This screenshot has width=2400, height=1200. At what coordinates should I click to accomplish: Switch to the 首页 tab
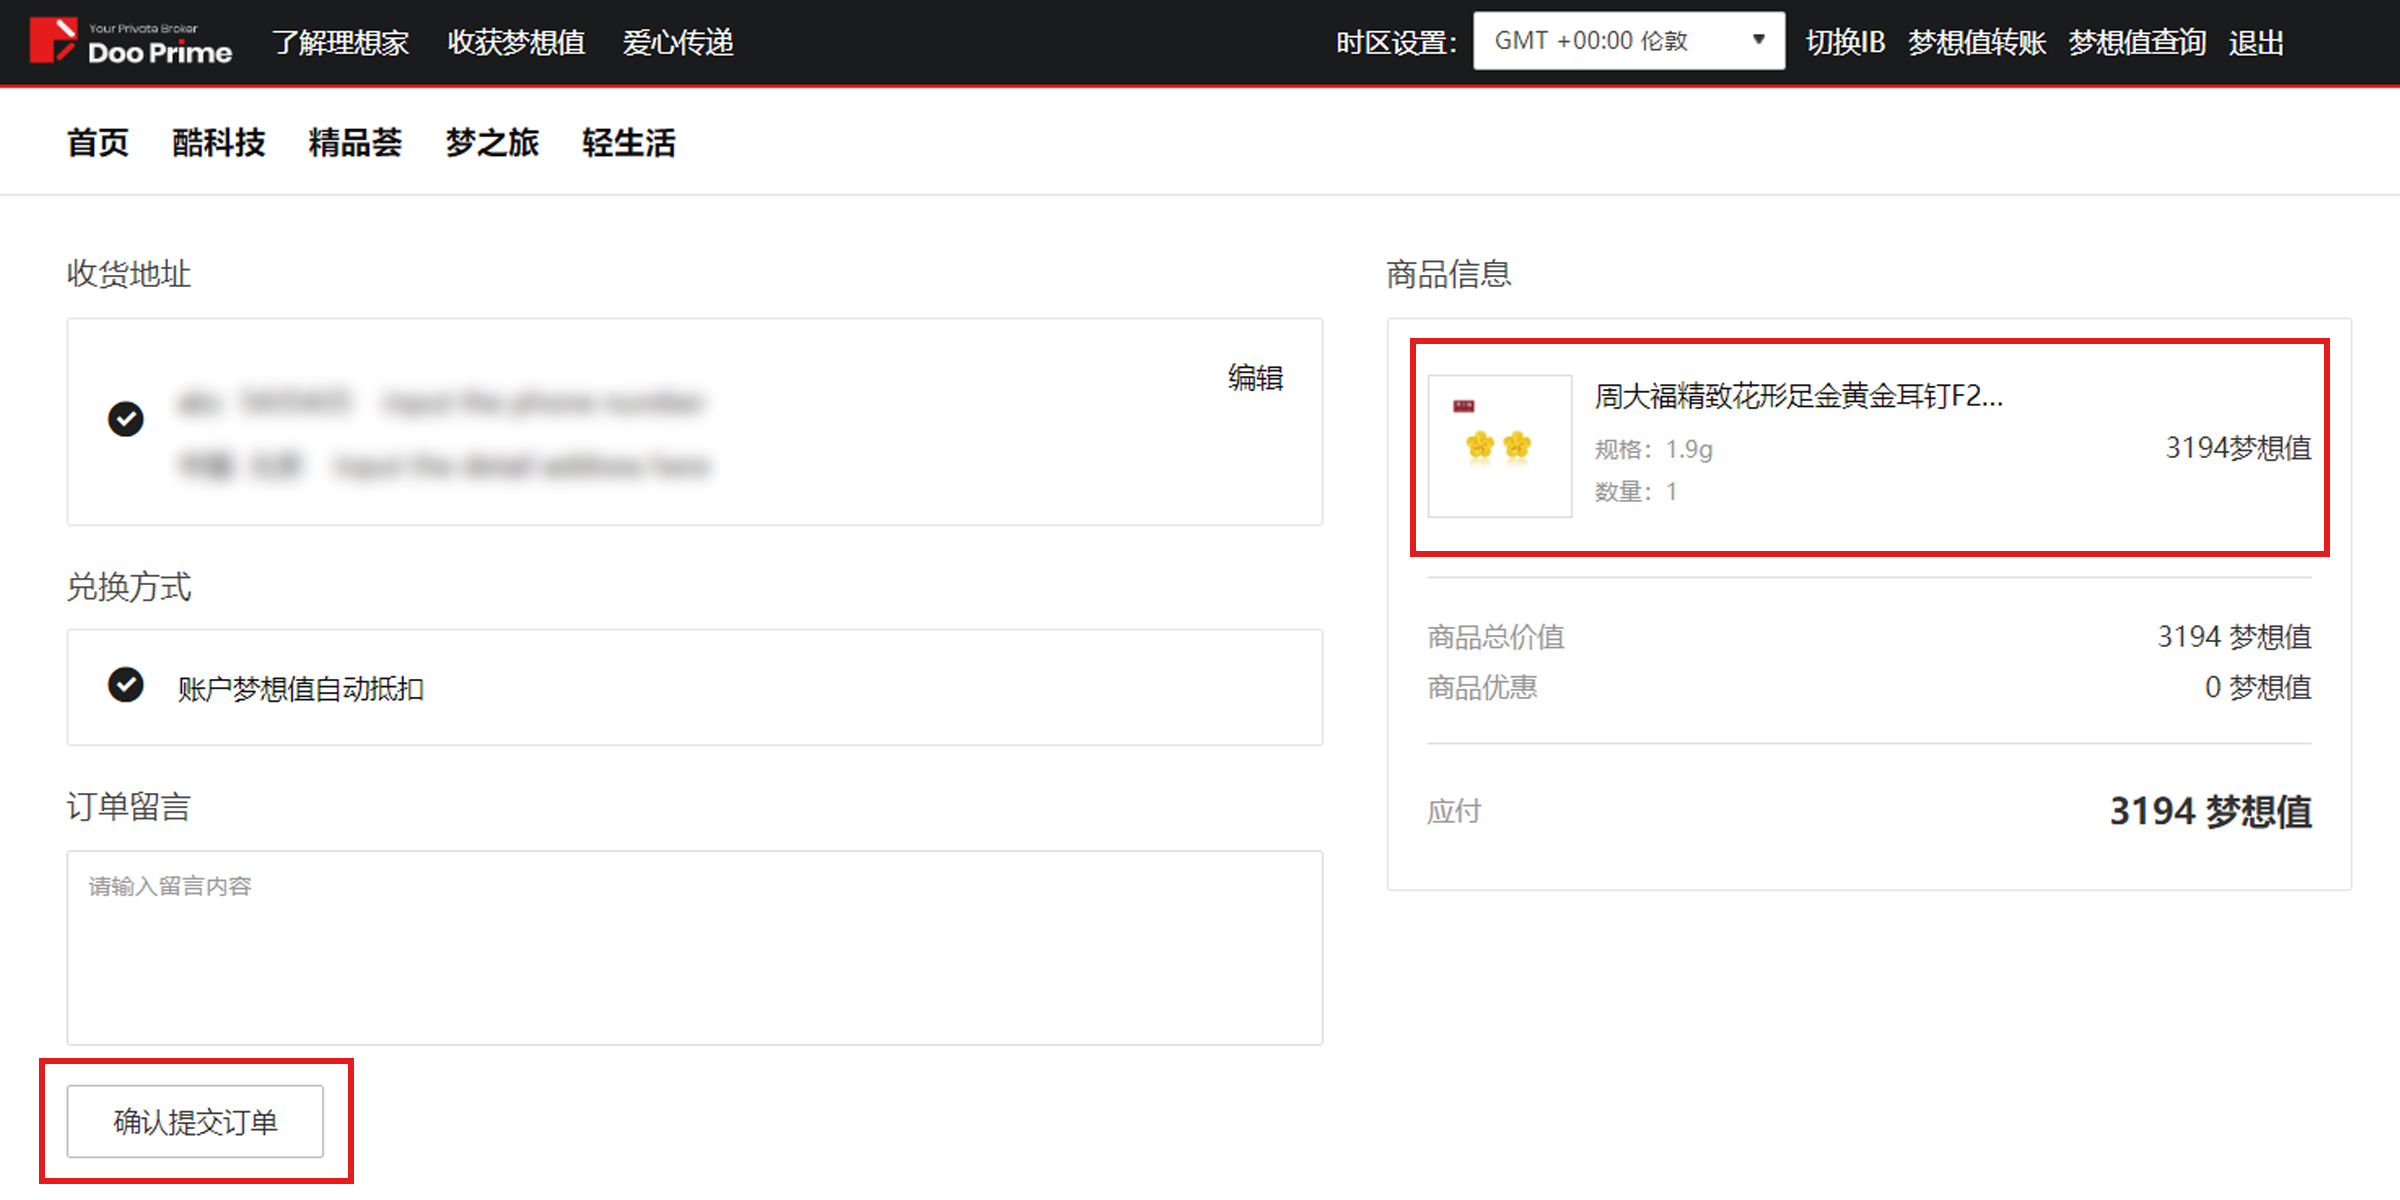(x=98, y=143)
